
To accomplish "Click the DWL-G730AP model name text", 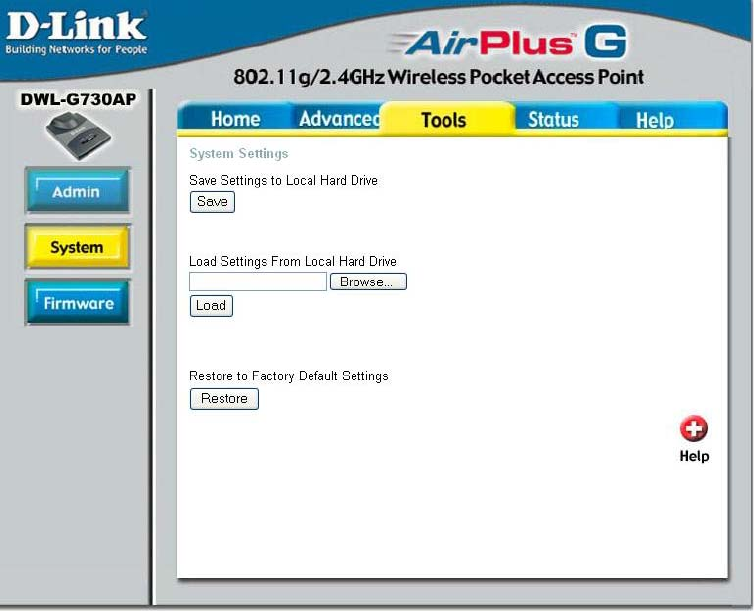I will tap(78, 99).
